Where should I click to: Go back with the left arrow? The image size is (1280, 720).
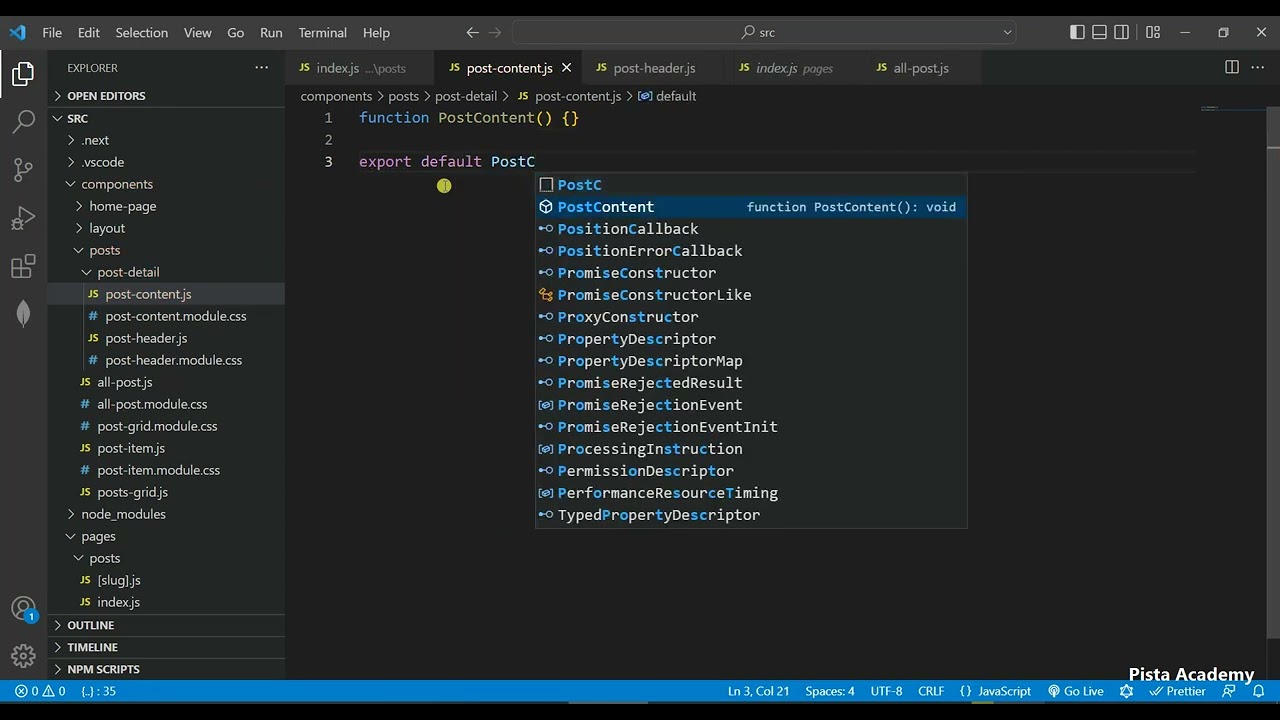pos(473,32)
